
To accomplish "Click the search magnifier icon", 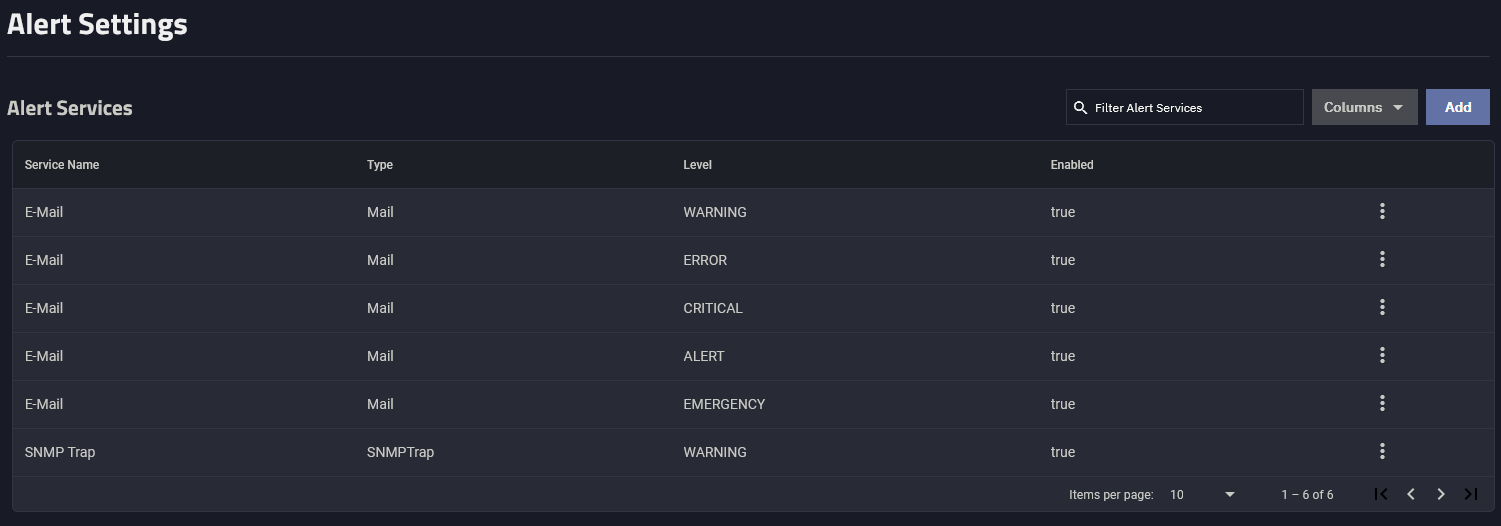I will tap(1080, 108).
